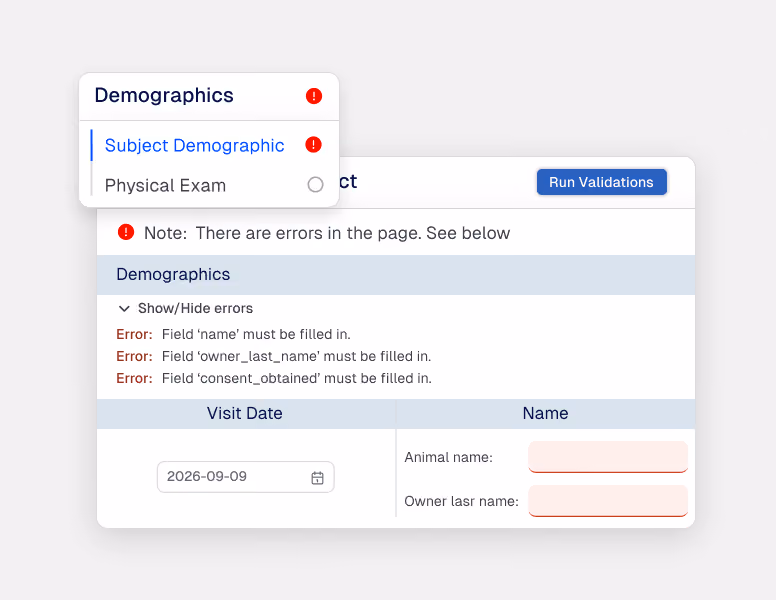
Task: Click the 'Owner lasr name:' label
Action: [x=461, y=501]
